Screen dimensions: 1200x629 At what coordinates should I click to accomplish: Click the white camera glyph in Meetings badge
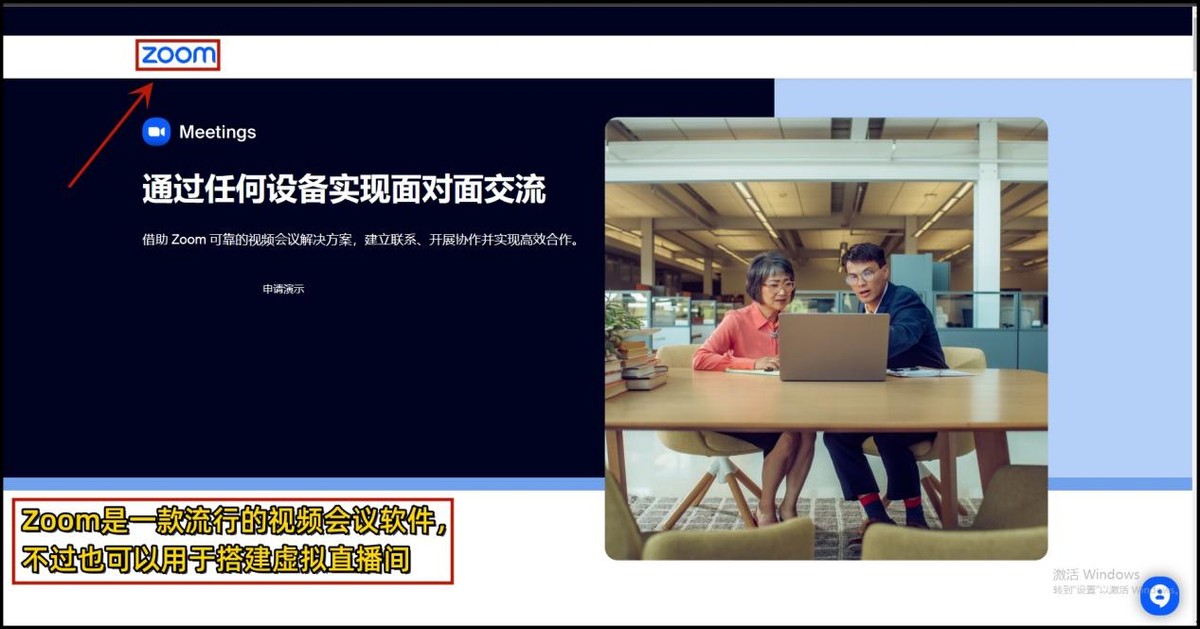point(155,132)
